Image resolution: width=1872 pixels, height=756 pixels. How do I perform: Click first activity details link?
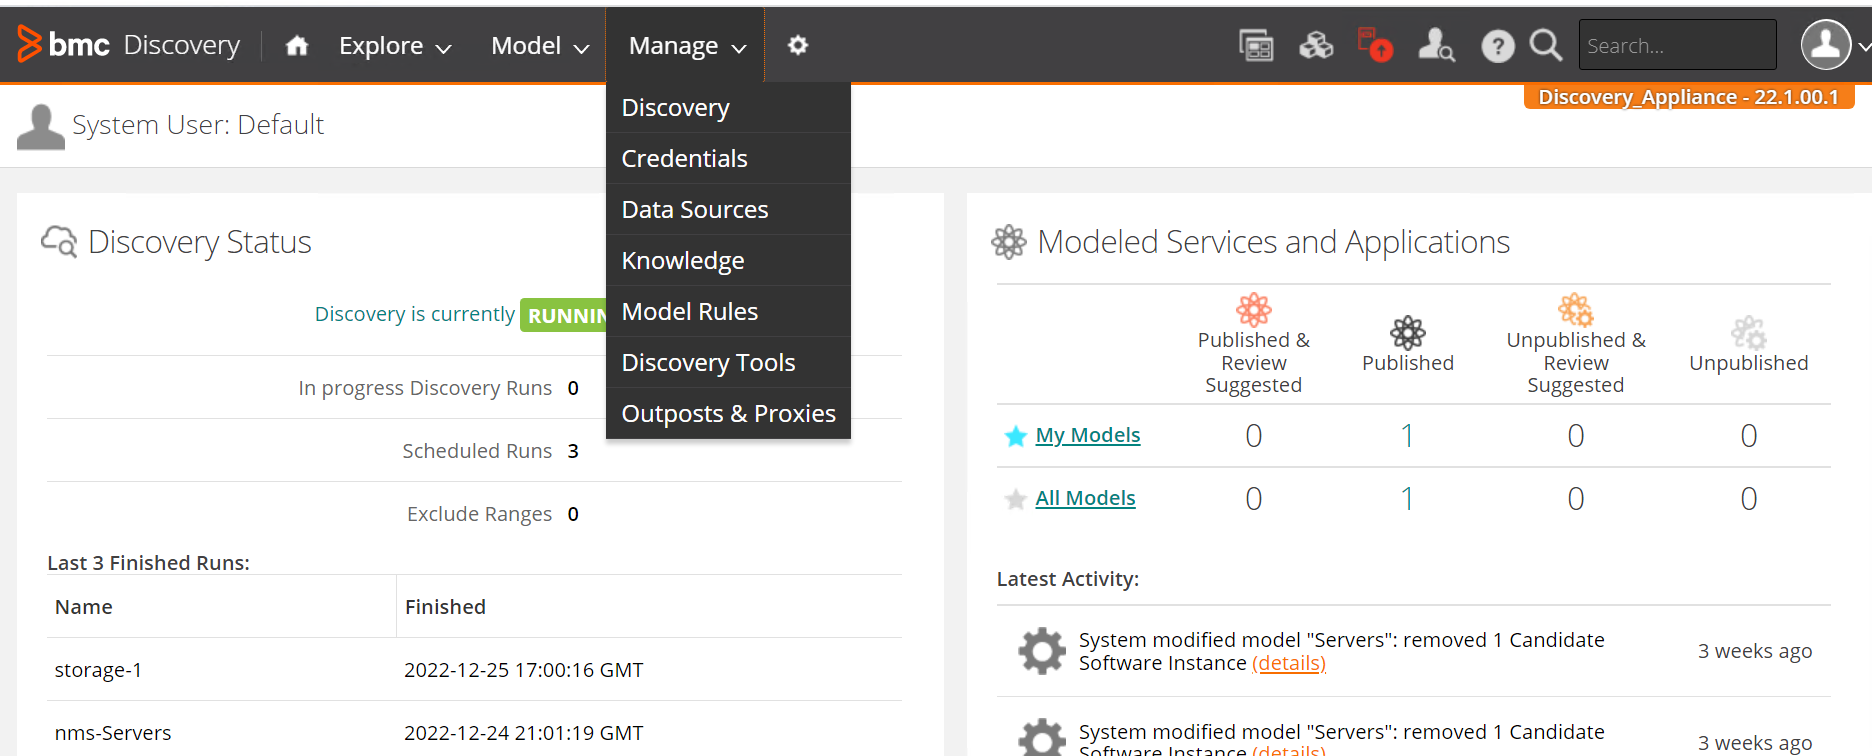coord(1288,663)
